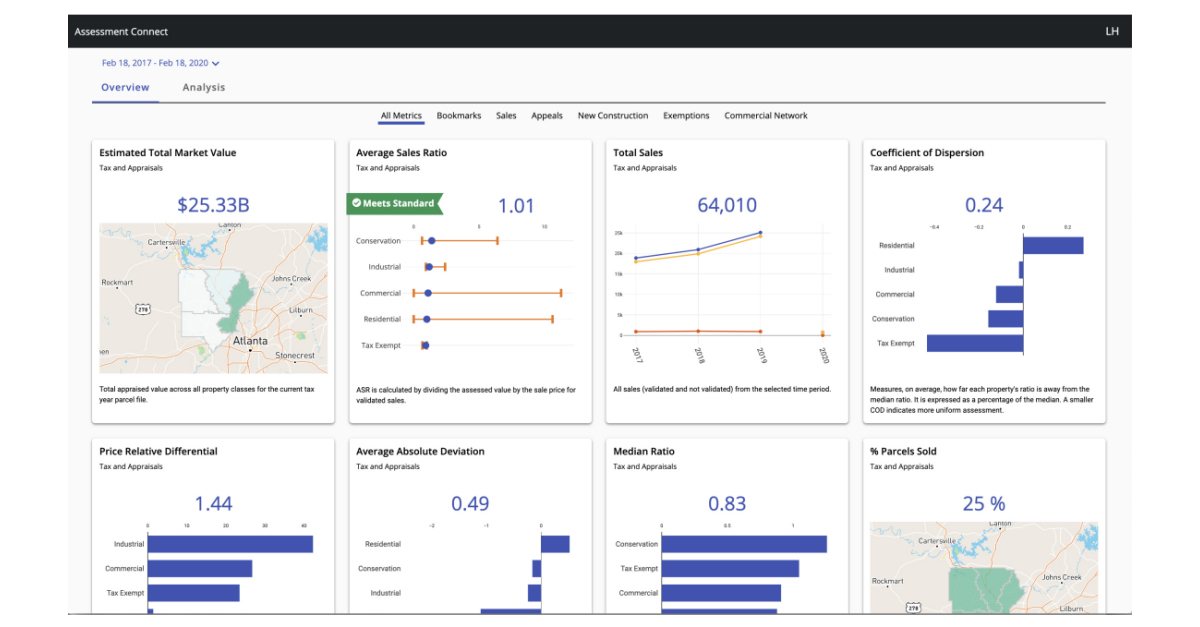Screen dimensions: 1200x627
Task: Select the Appeals category
Action: tap(547, 115)
